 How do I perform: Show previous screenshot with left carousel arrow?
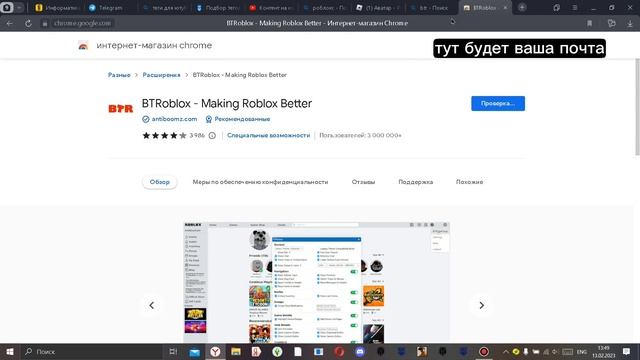[151, 305]
